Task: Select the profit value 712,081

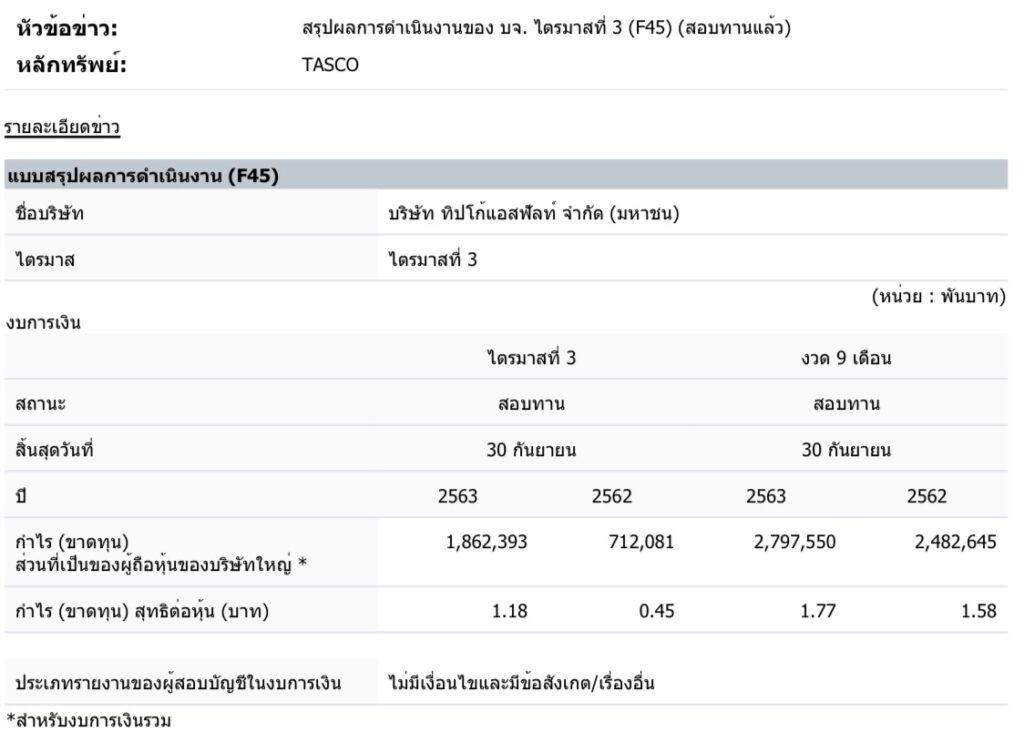Action: (x=641, y=542)
